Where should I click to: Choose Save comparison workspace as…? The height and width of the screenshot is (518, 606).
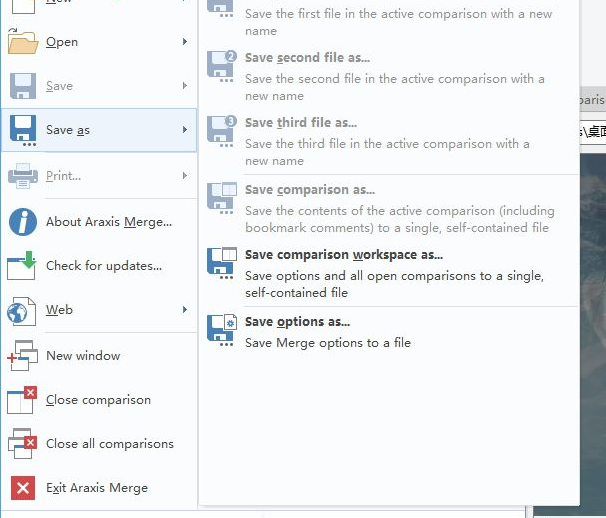pyautogui.click(x=390, y=273)
